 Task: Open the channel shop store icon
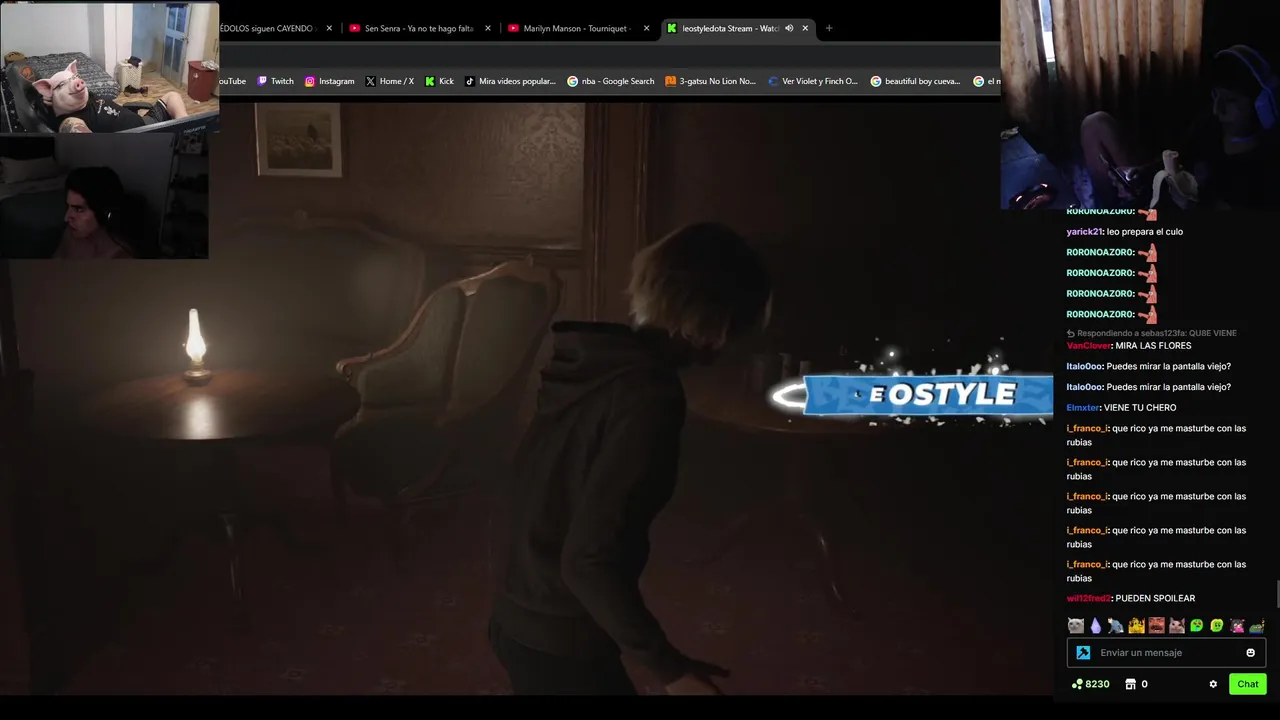(1130, 684)
